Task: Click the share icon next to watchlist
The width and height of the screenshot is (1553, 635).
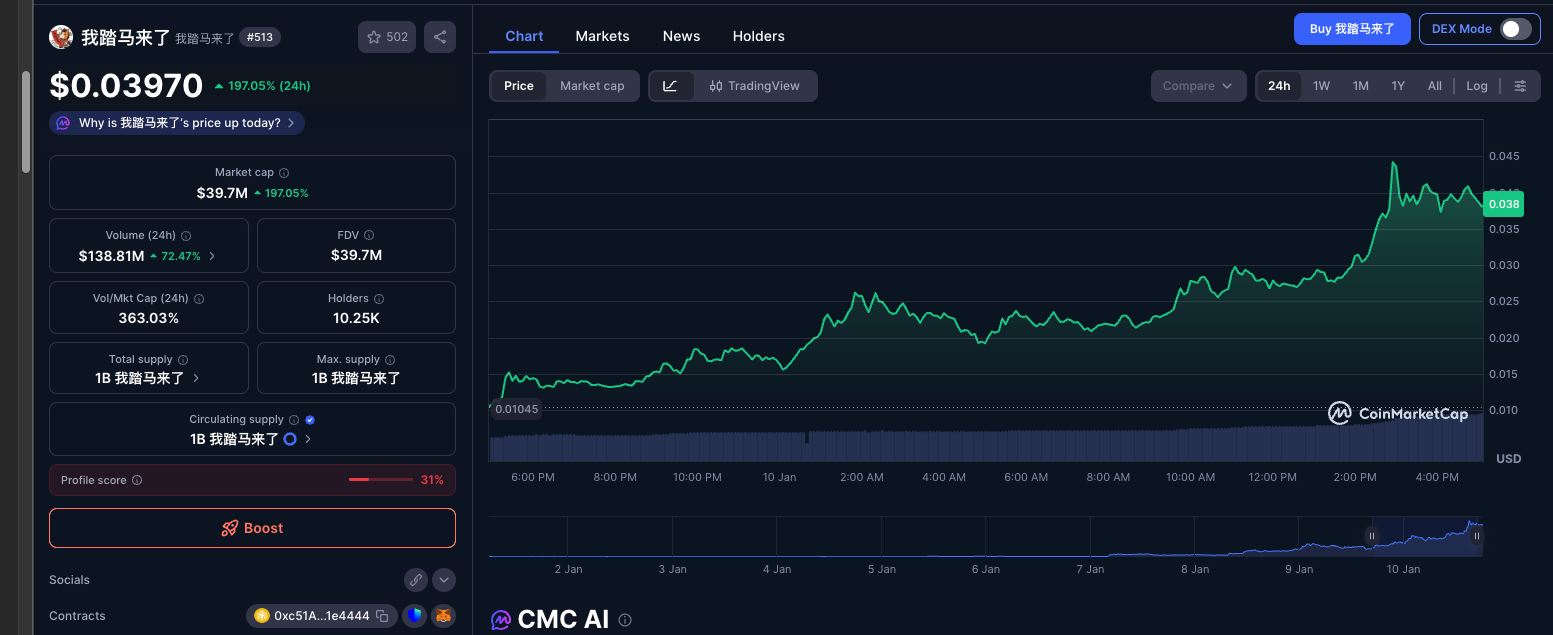Action: coord(440,37)
